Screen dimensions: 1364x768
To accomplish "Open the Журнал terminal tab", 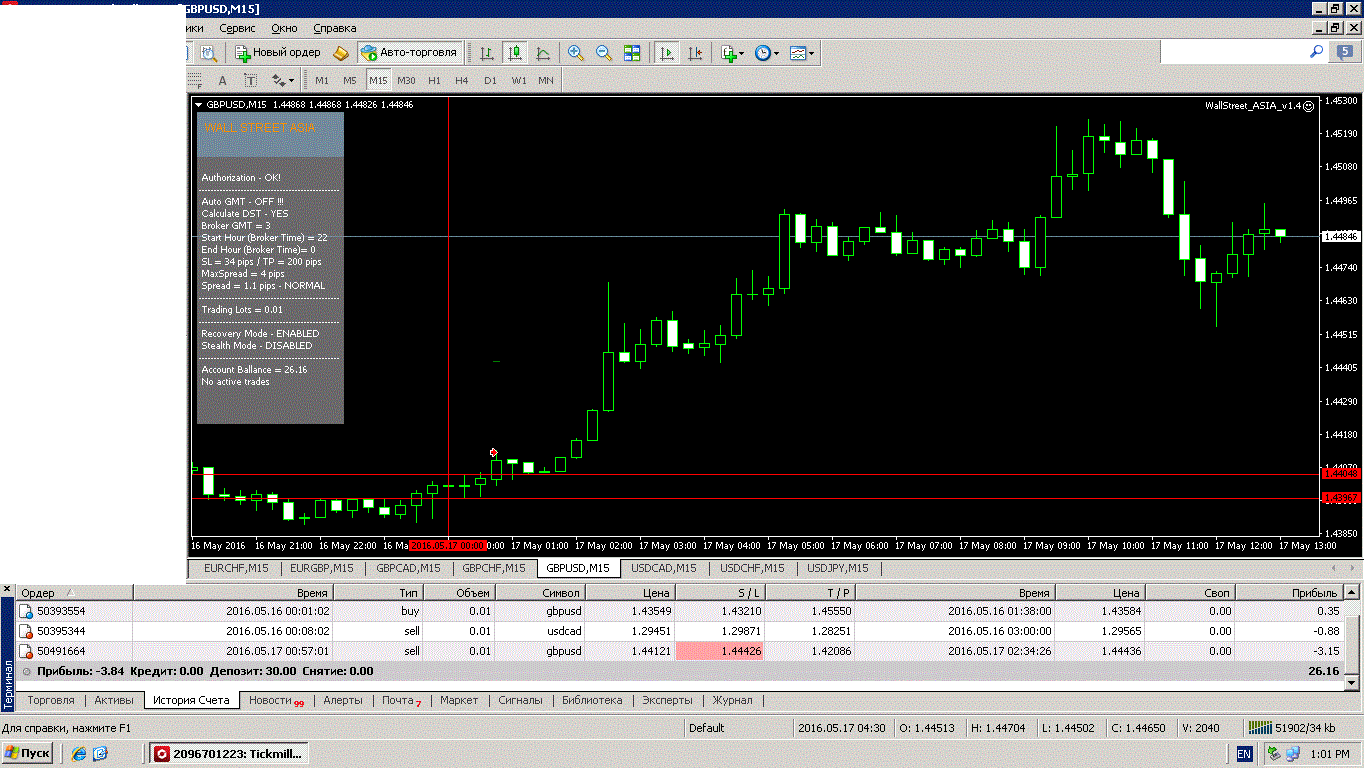I will [732, 700].
